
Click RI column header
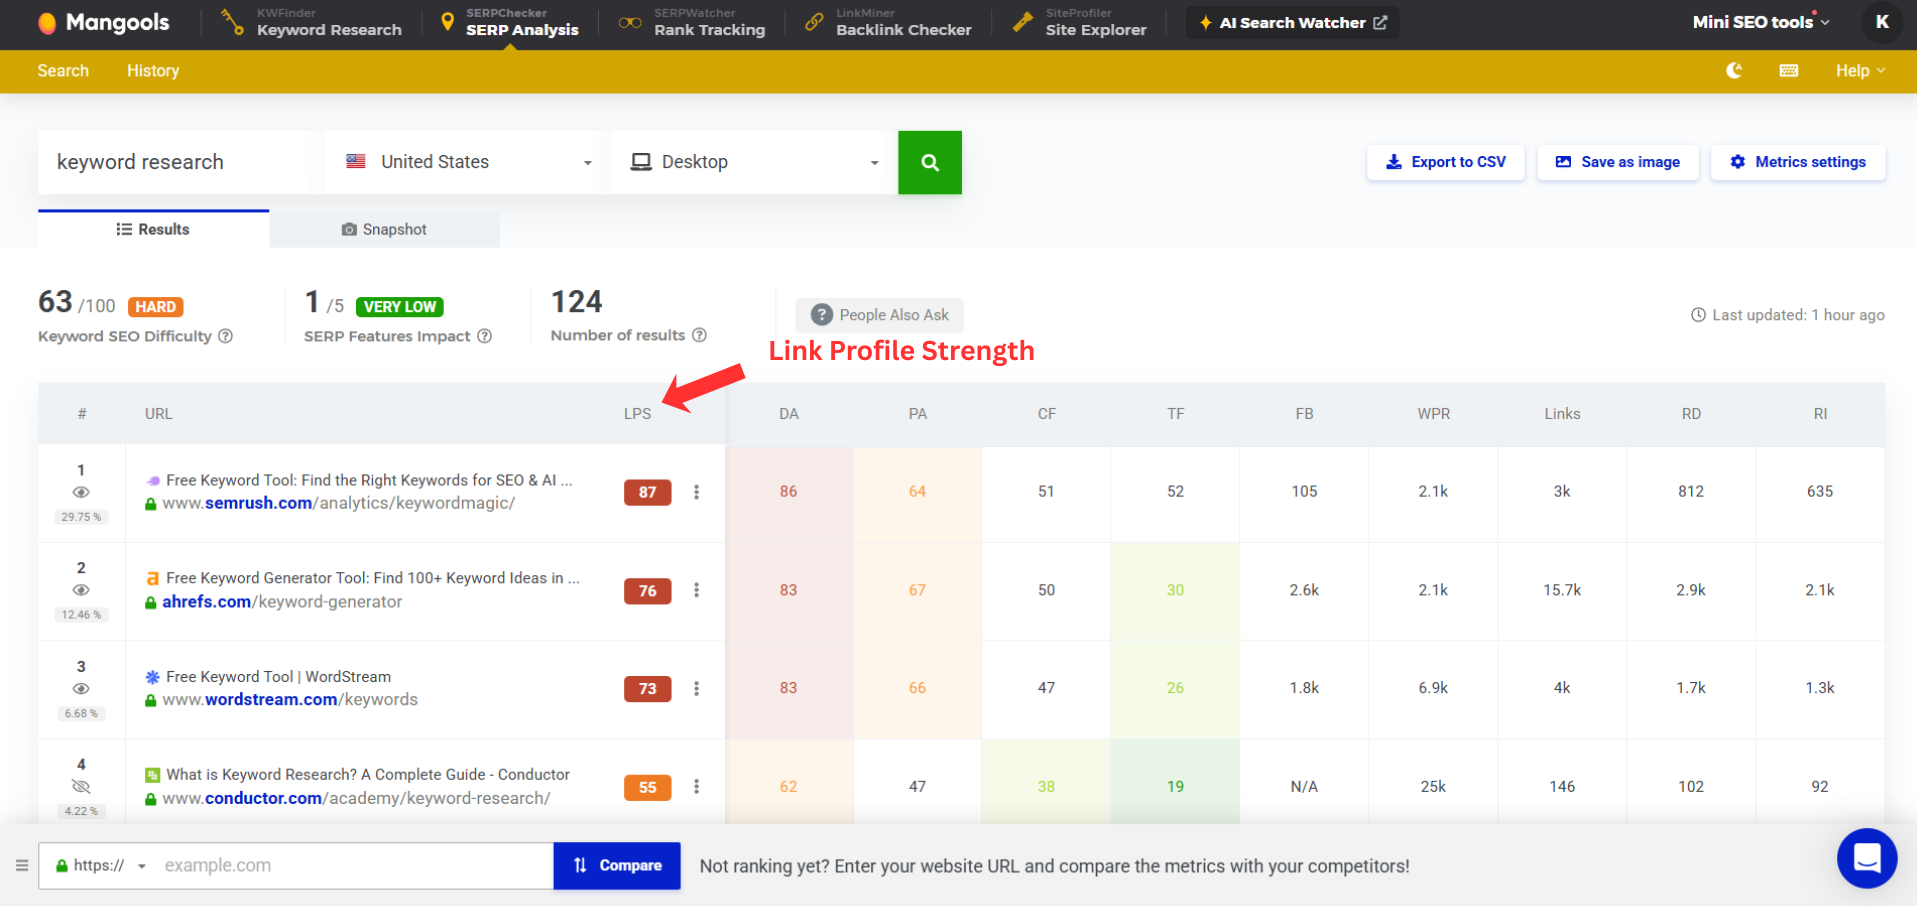tap(1821, 414)
